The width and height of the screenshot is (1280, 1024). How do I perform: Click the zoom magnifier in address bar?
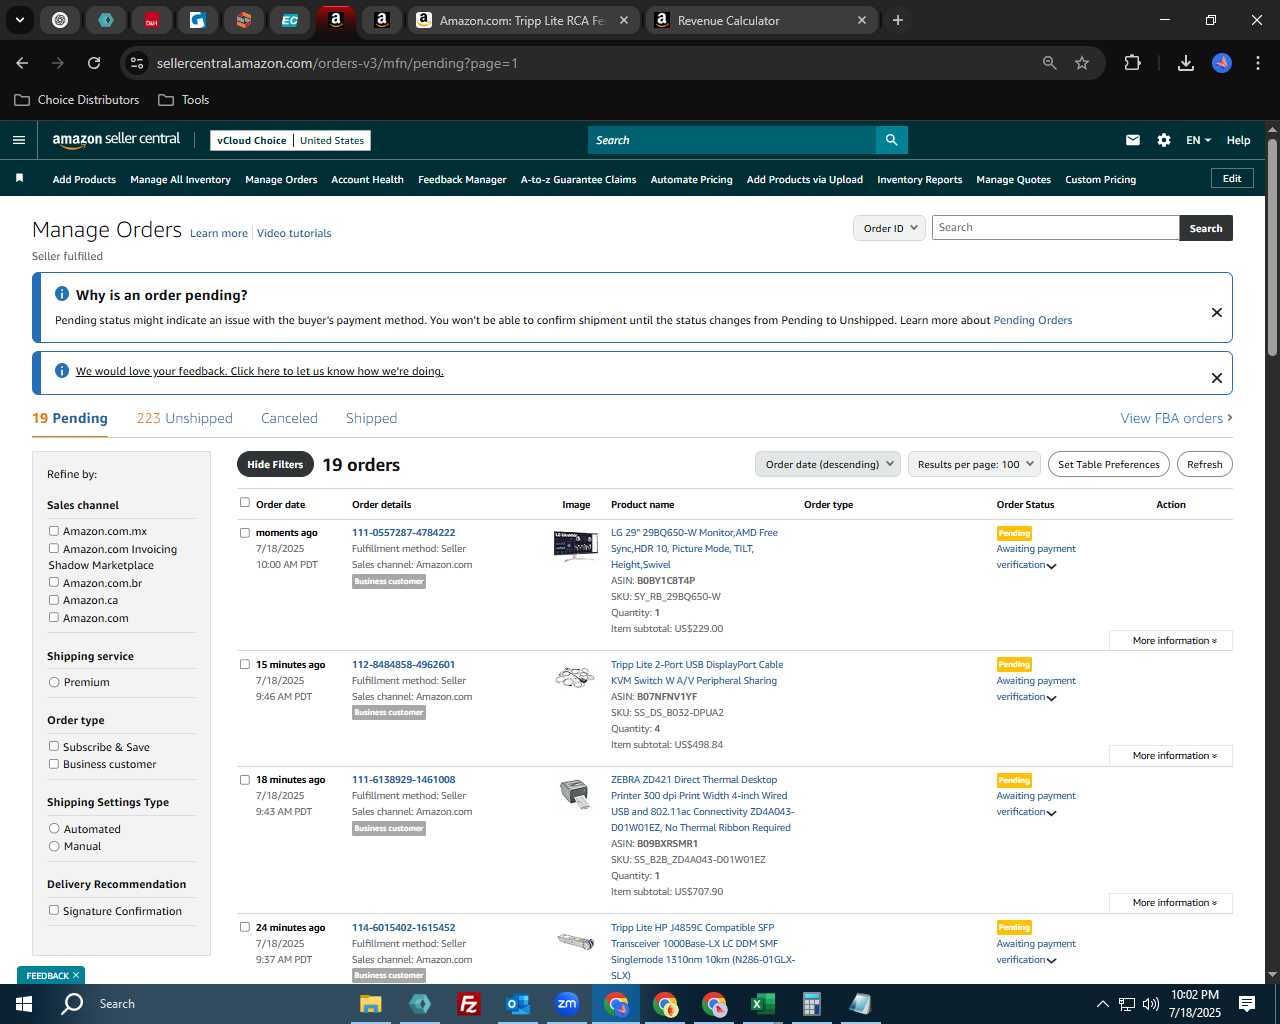(1049, 63)
